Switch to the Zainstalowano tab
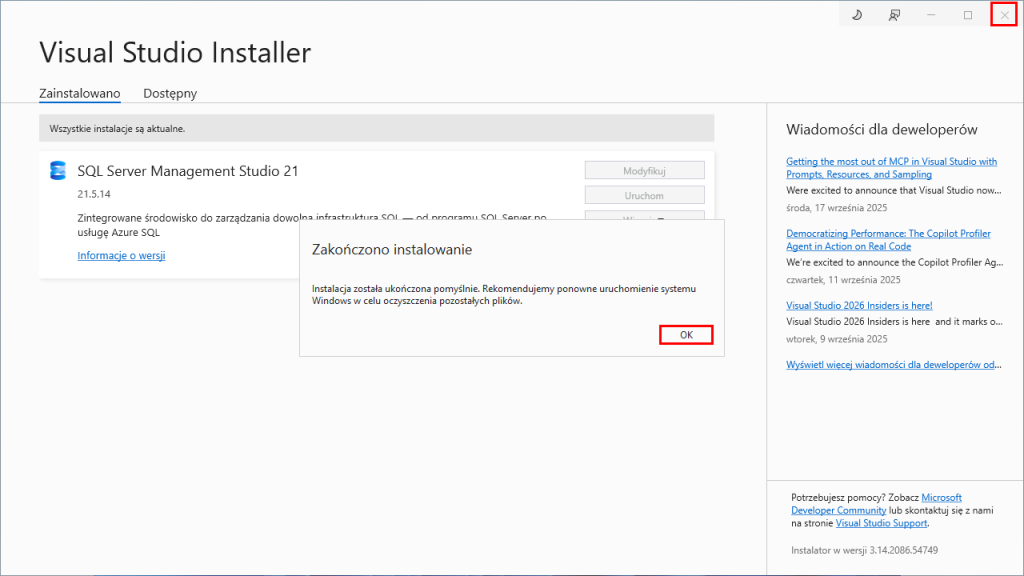 click(x=80, y=93)
